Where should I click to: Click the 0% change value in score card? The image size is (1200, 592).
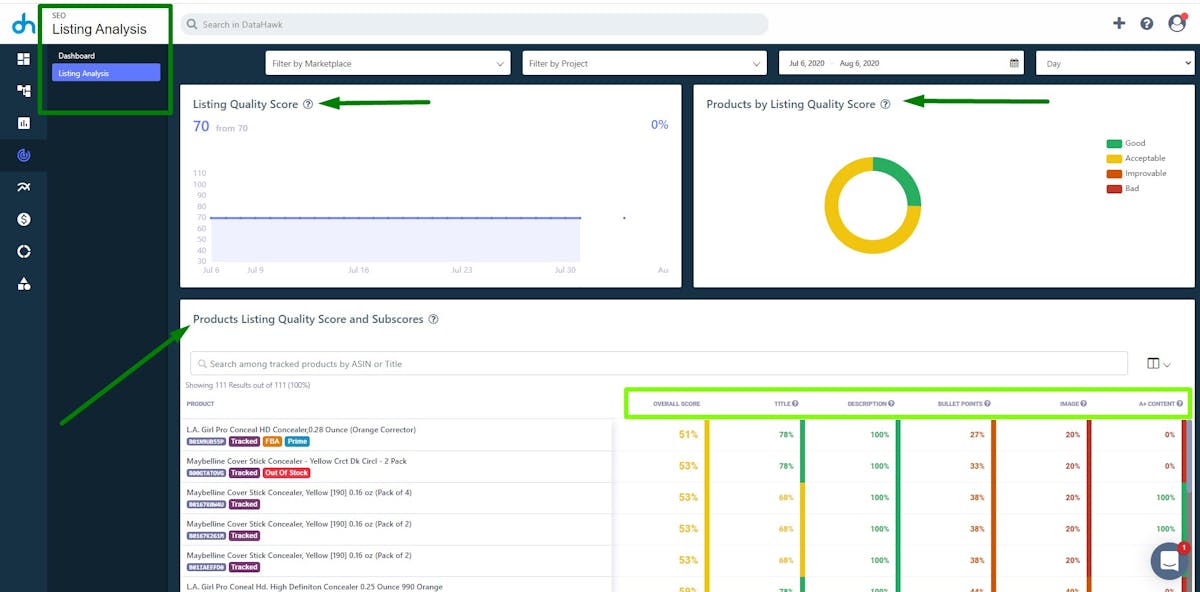pos(659,125)
